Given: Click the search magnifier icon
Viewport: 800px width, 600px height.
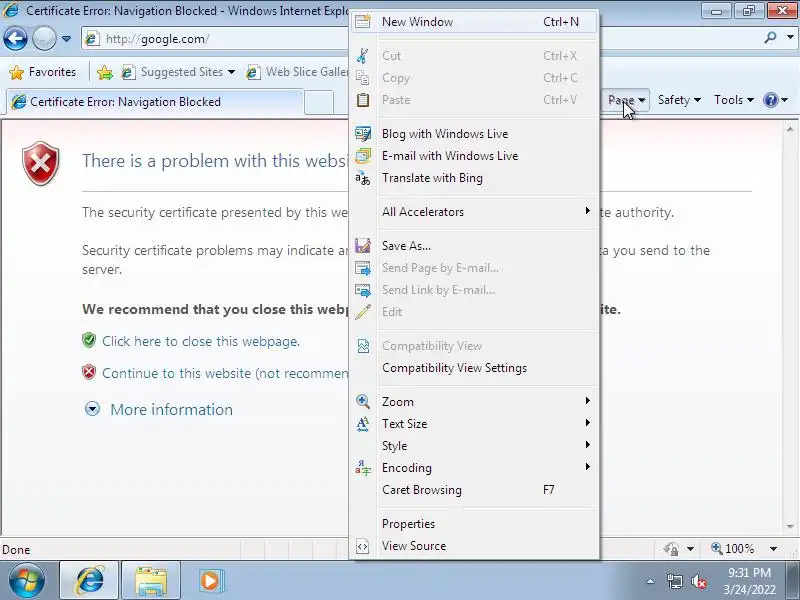Looking at the screenshot, I should [770, 38].
